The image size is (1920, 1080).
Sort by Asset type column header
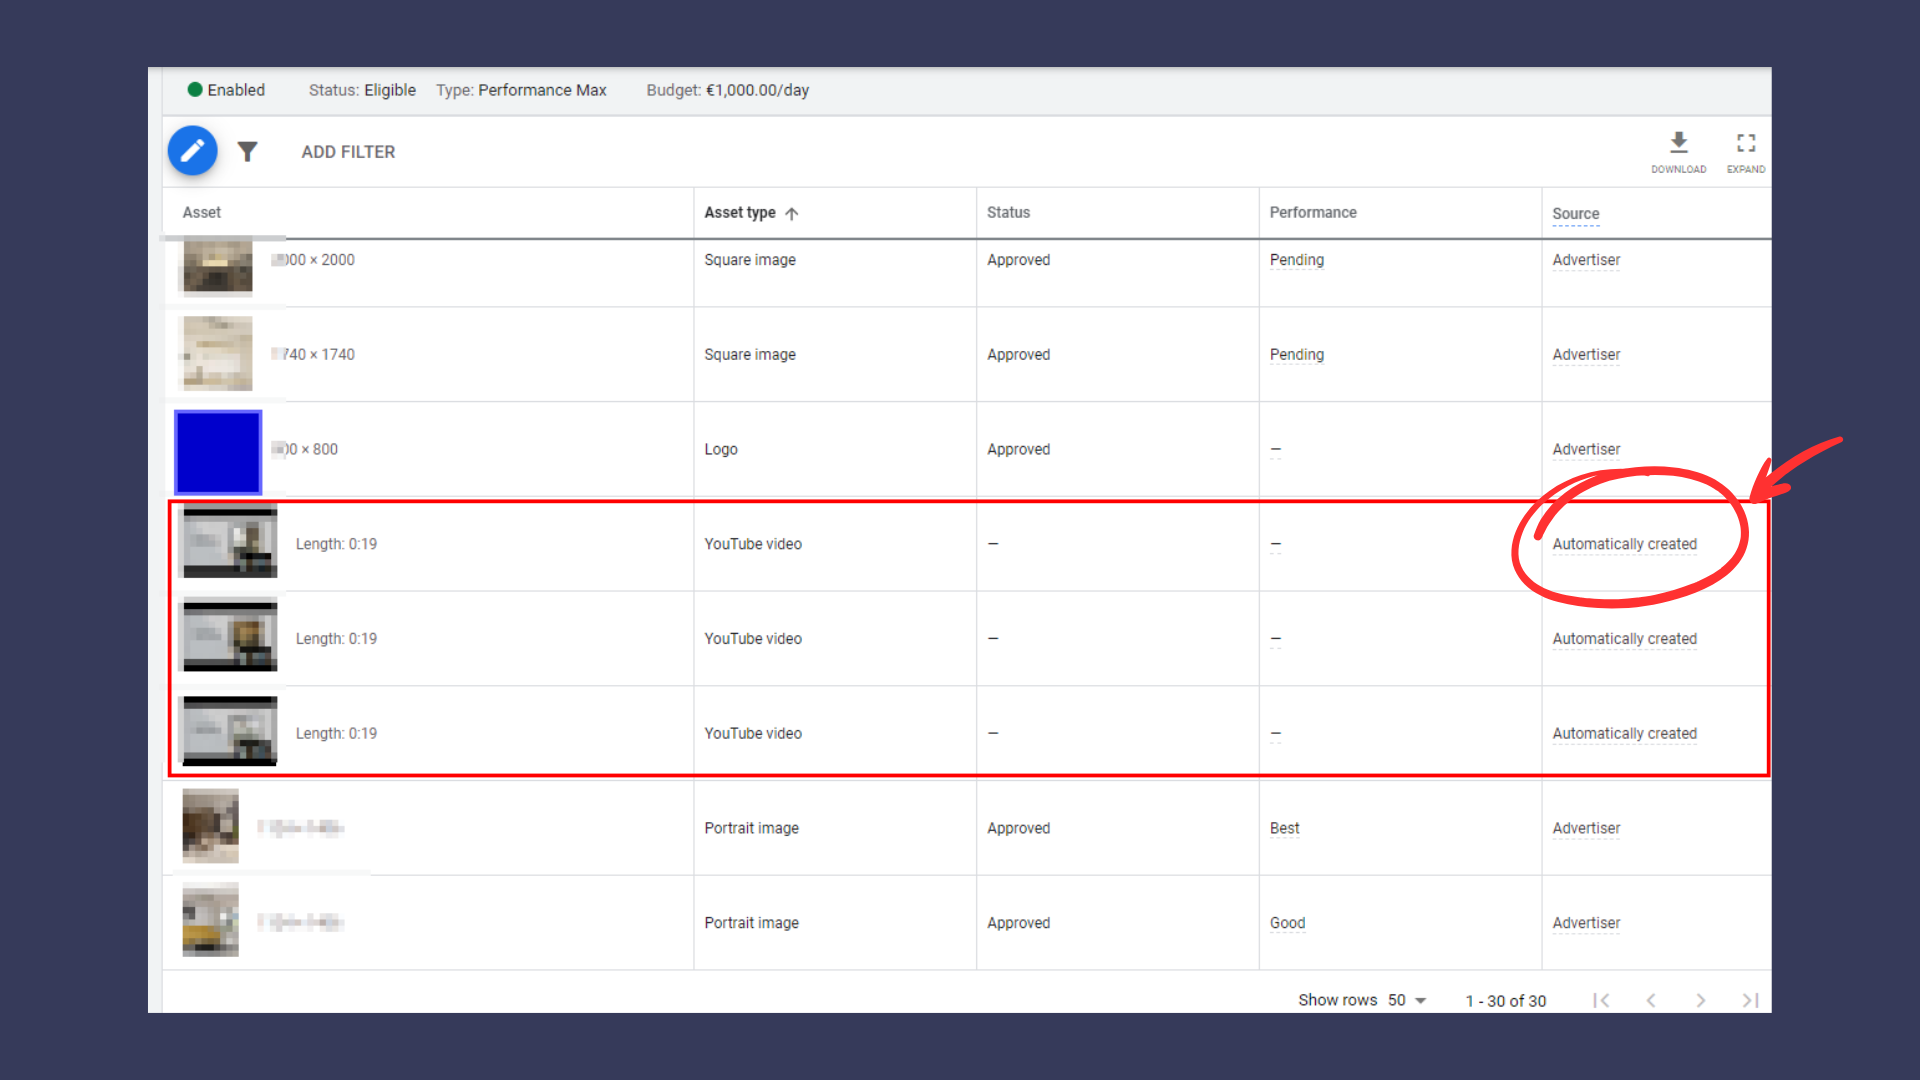tap(739, 212)
